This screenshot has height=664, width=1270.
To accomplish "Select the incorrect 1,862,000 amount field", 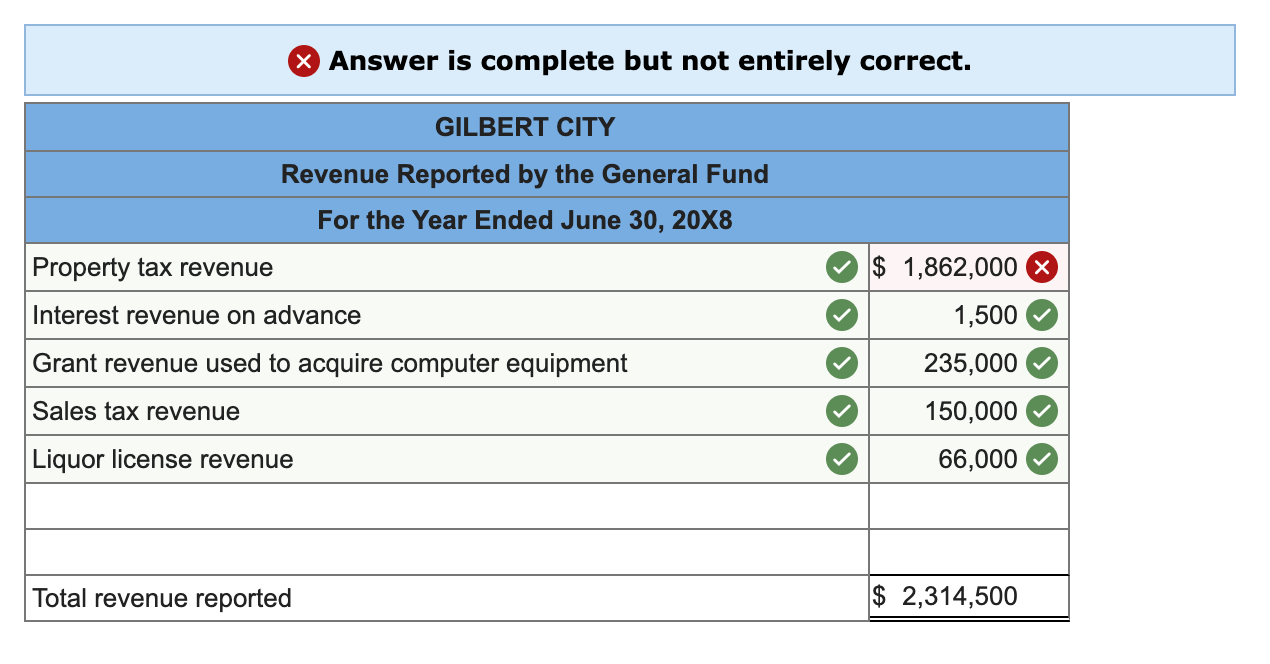I will 960,266.
